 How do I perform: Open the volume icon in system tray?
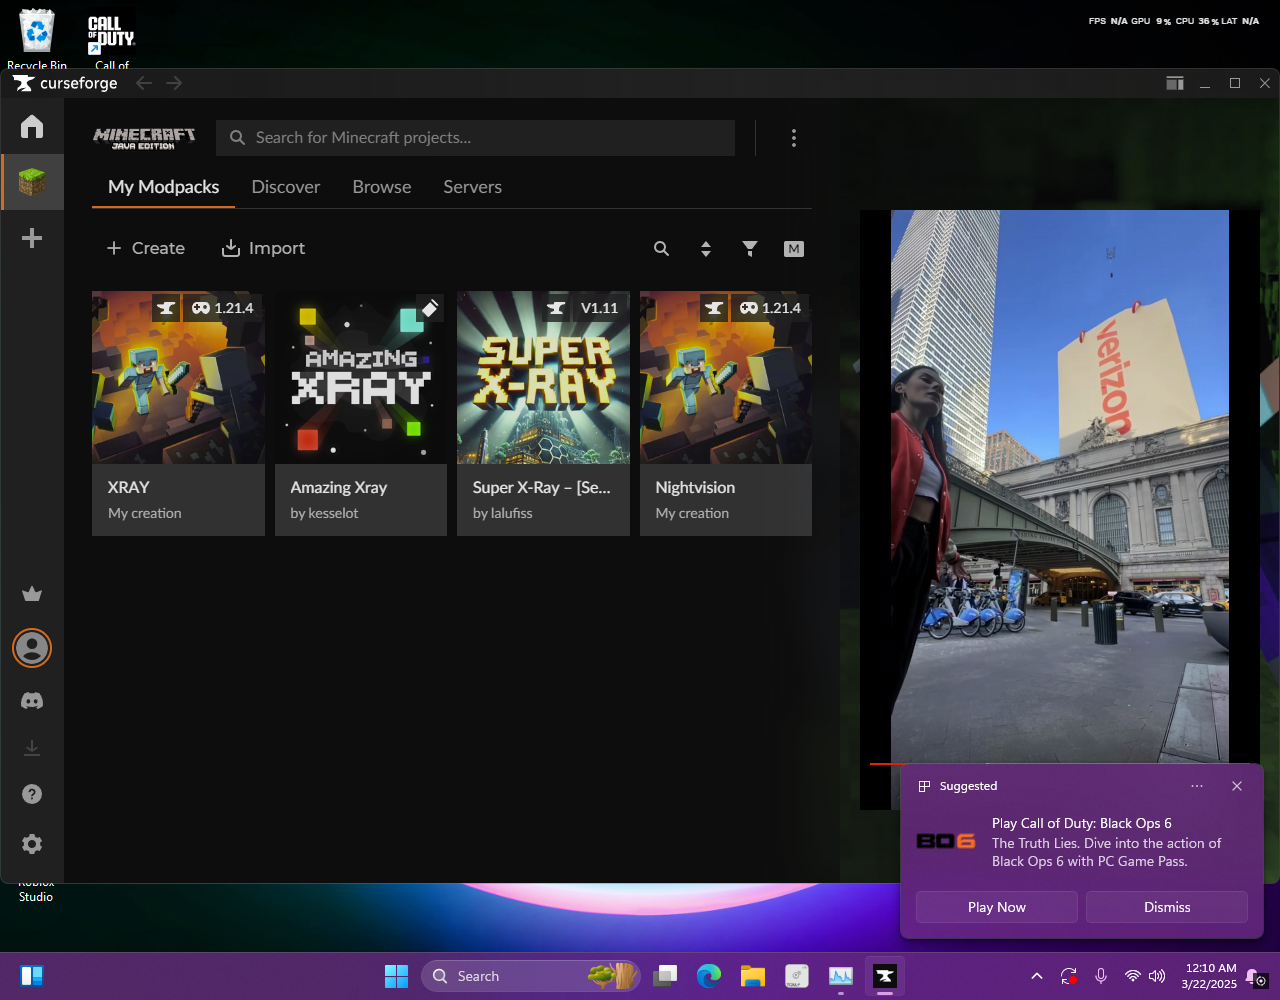click(x=1157, y=976)
